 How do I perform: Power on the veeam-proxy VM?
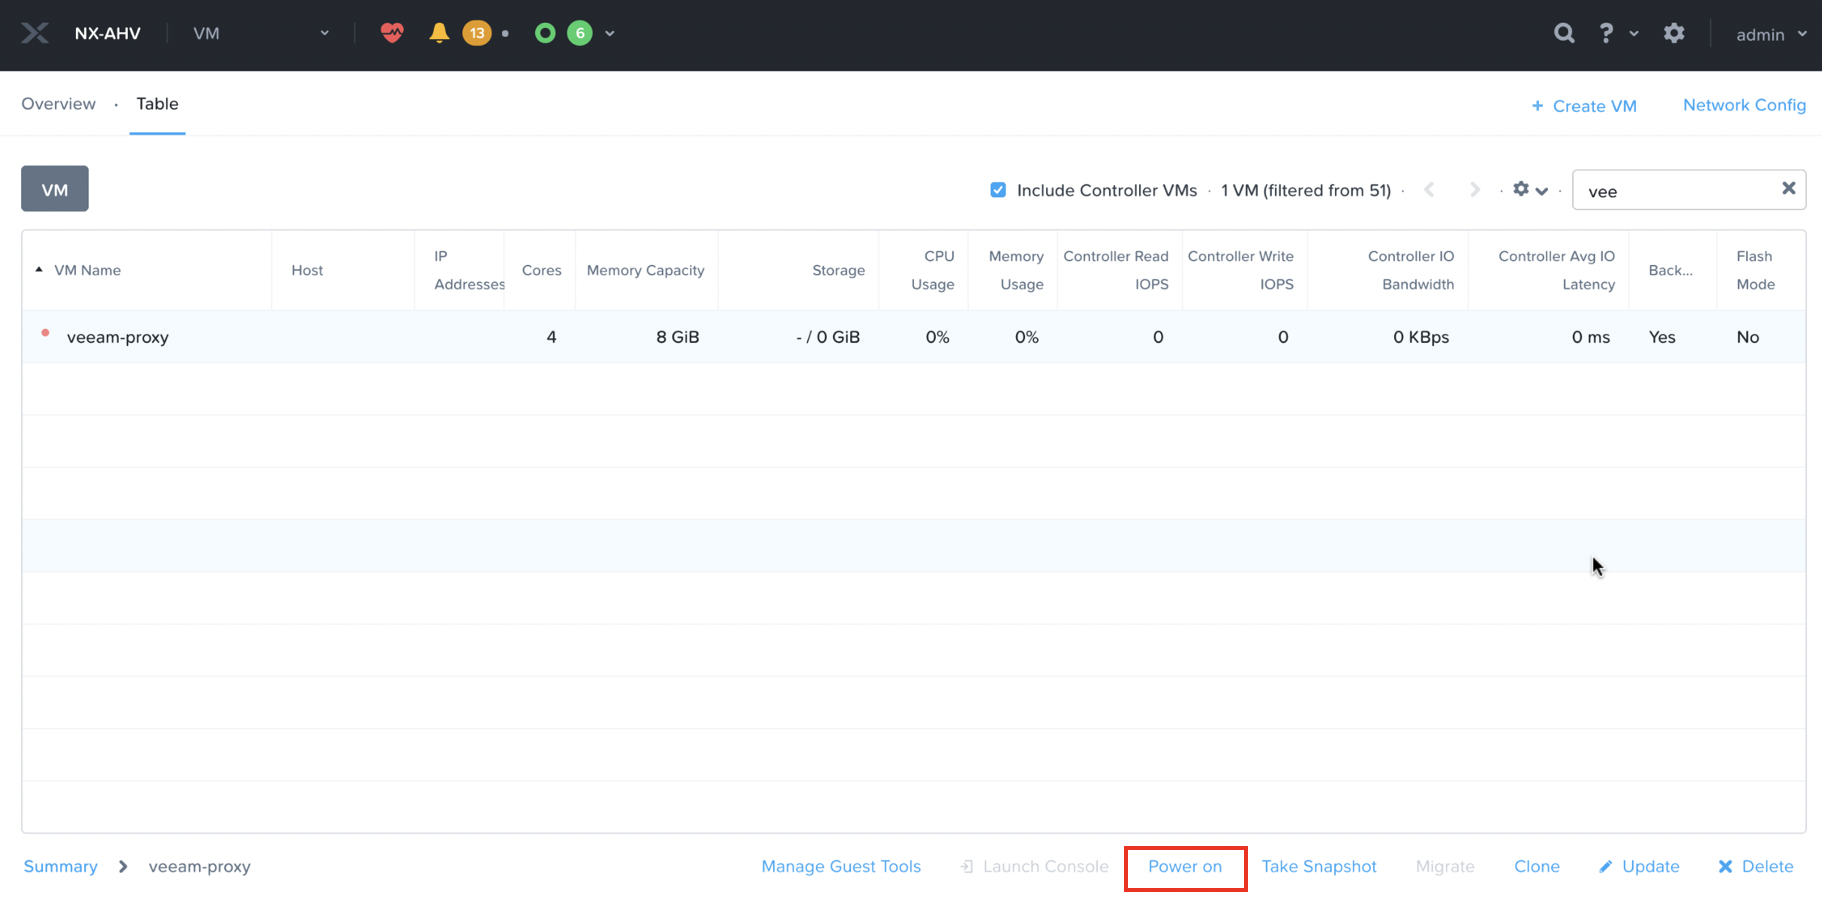coord(1185,866)
